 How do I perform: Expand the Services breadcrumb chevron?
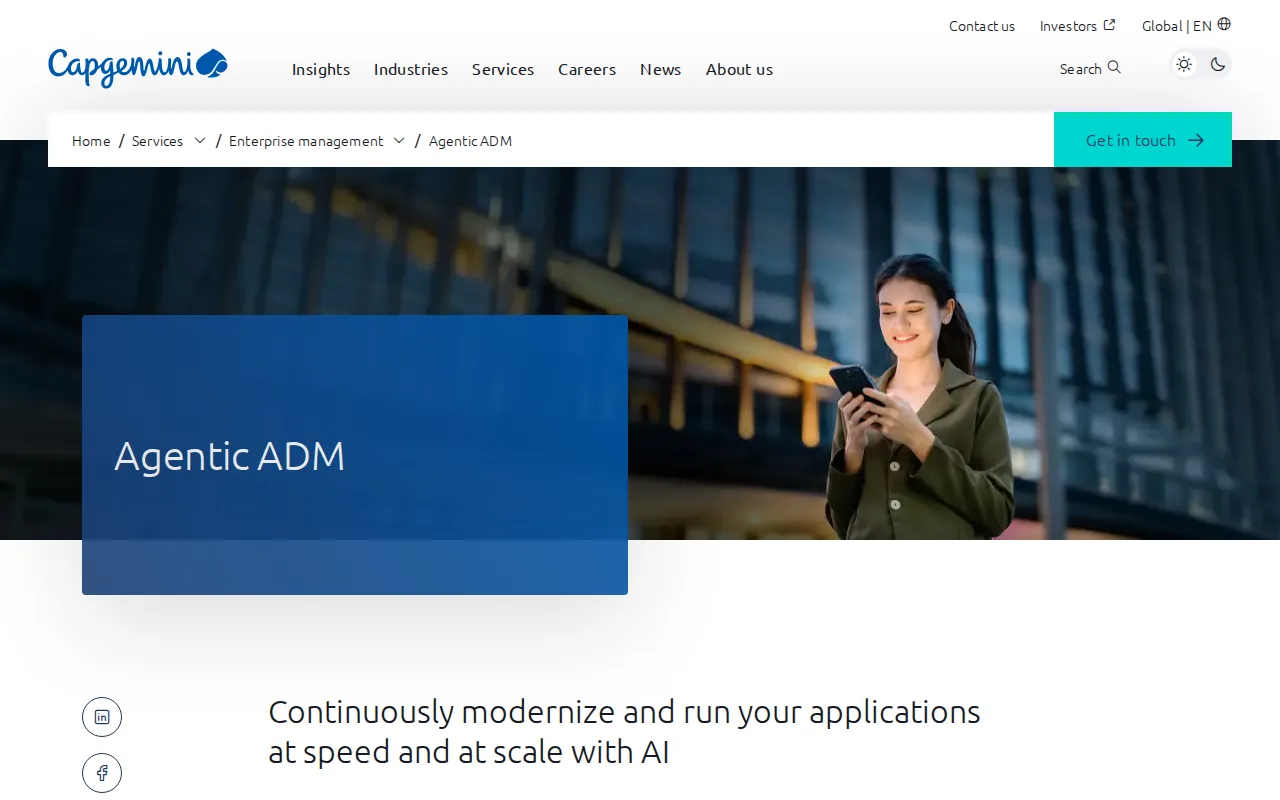click(200, 141)
